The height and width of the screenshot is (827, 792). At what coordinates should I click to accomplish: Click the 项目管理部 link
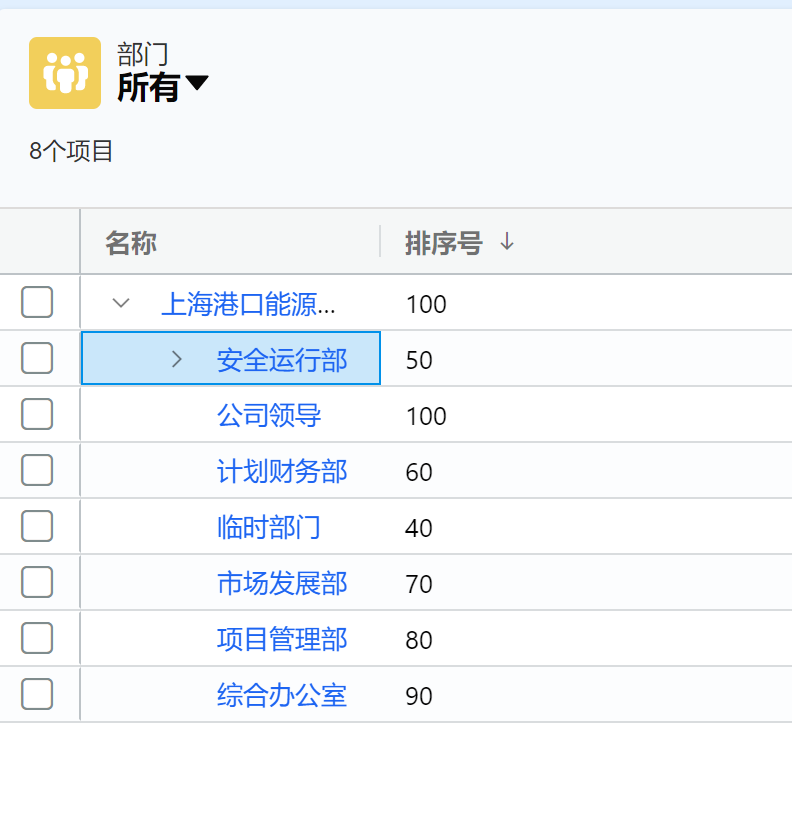pyautogui.click(x=282, y=639)
